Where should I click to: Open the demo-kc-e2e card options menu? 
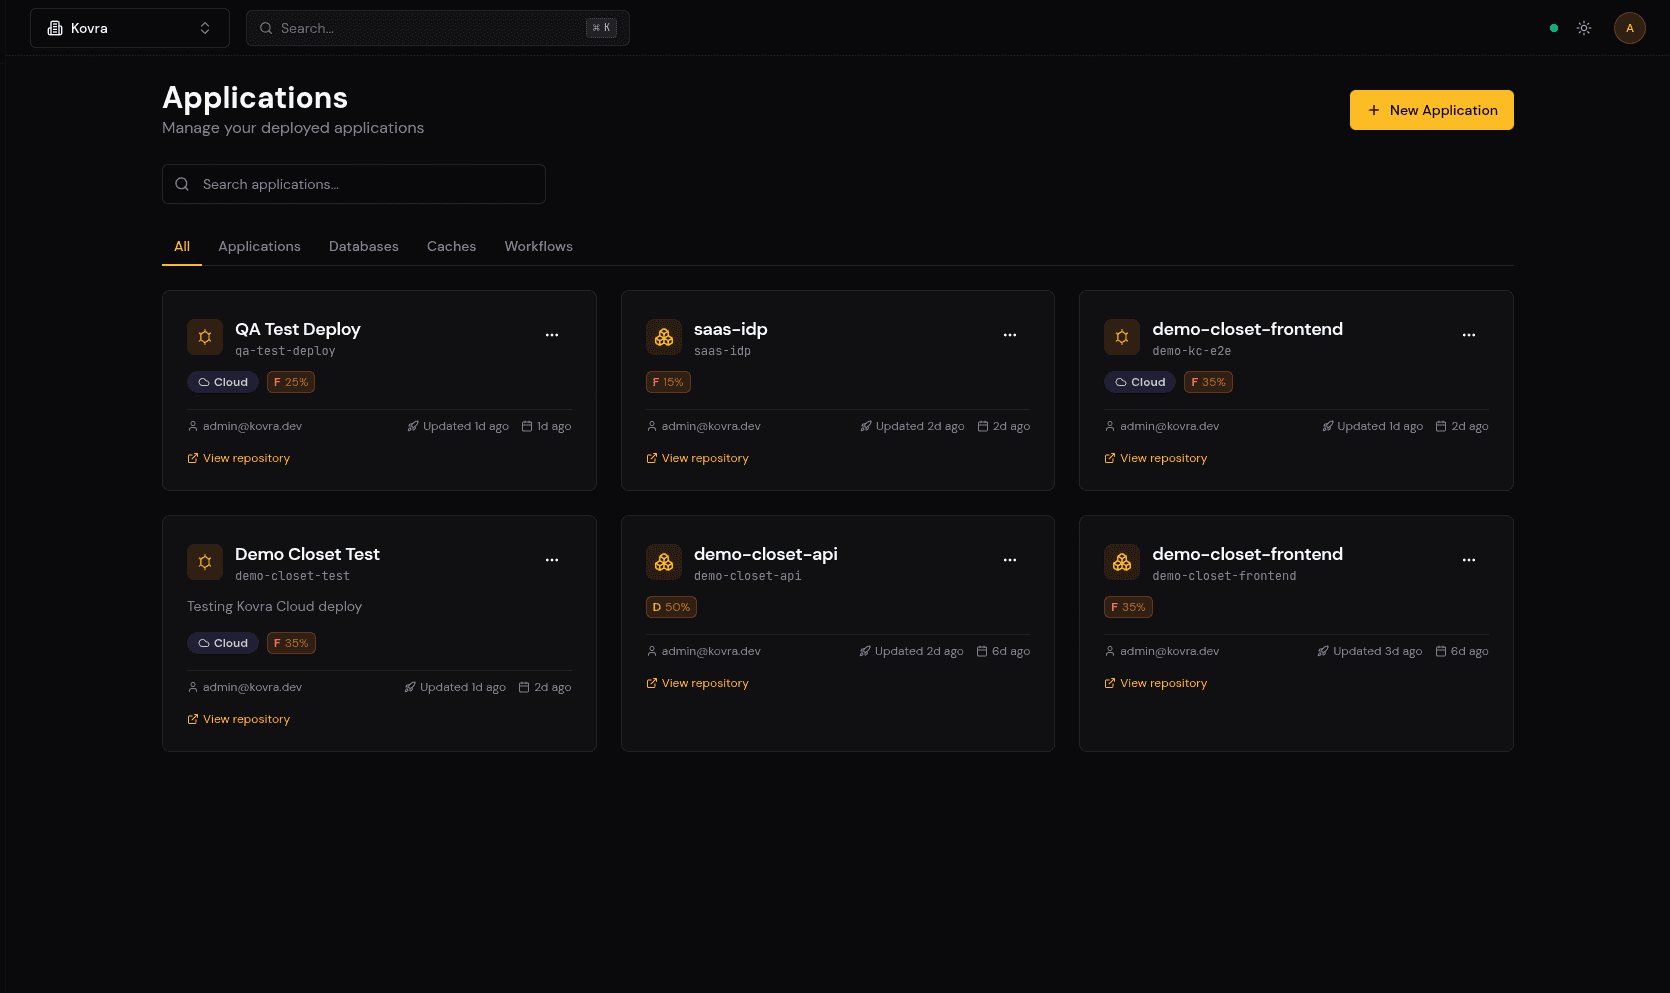pyautogui.click(x=1469, y=335)
